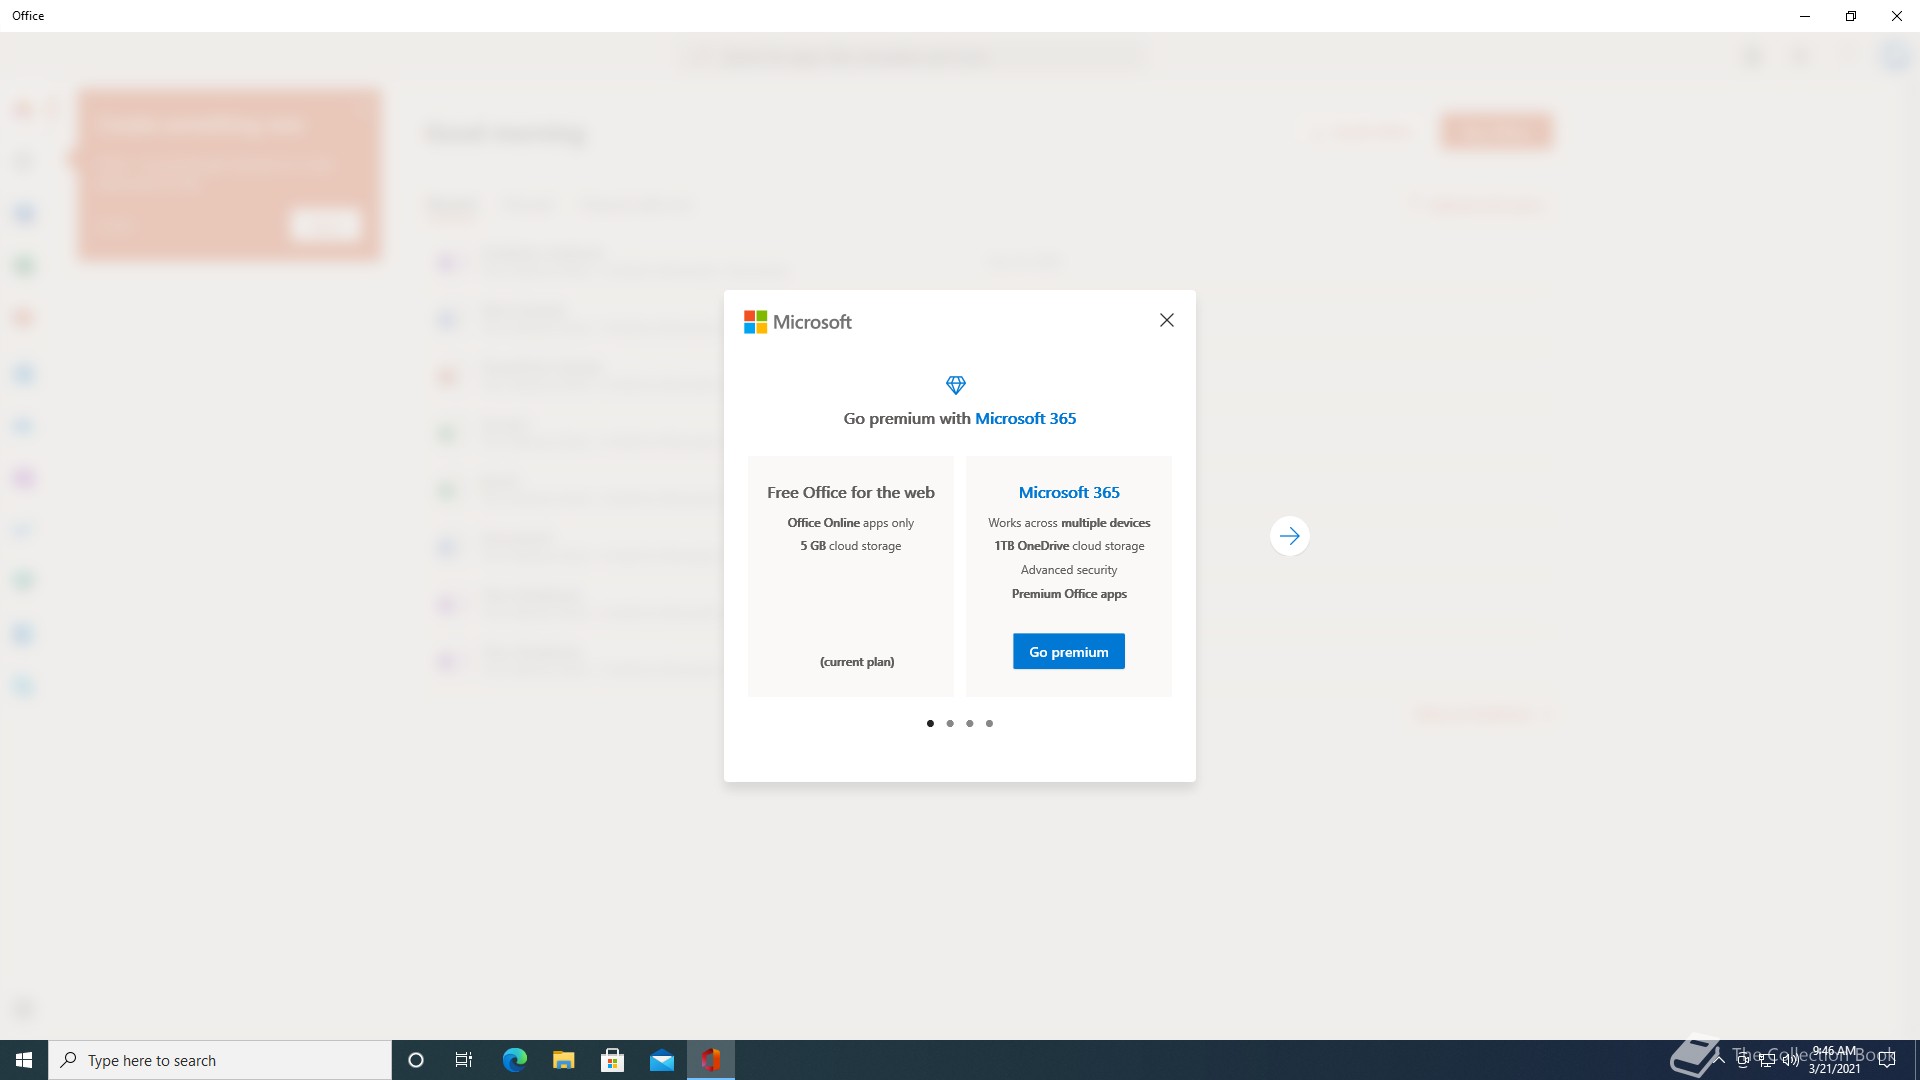The width and height of the screenshot is (1920, 1080).
Task: Click the Microsoft logo in dialog
Action: click(797, 322)
